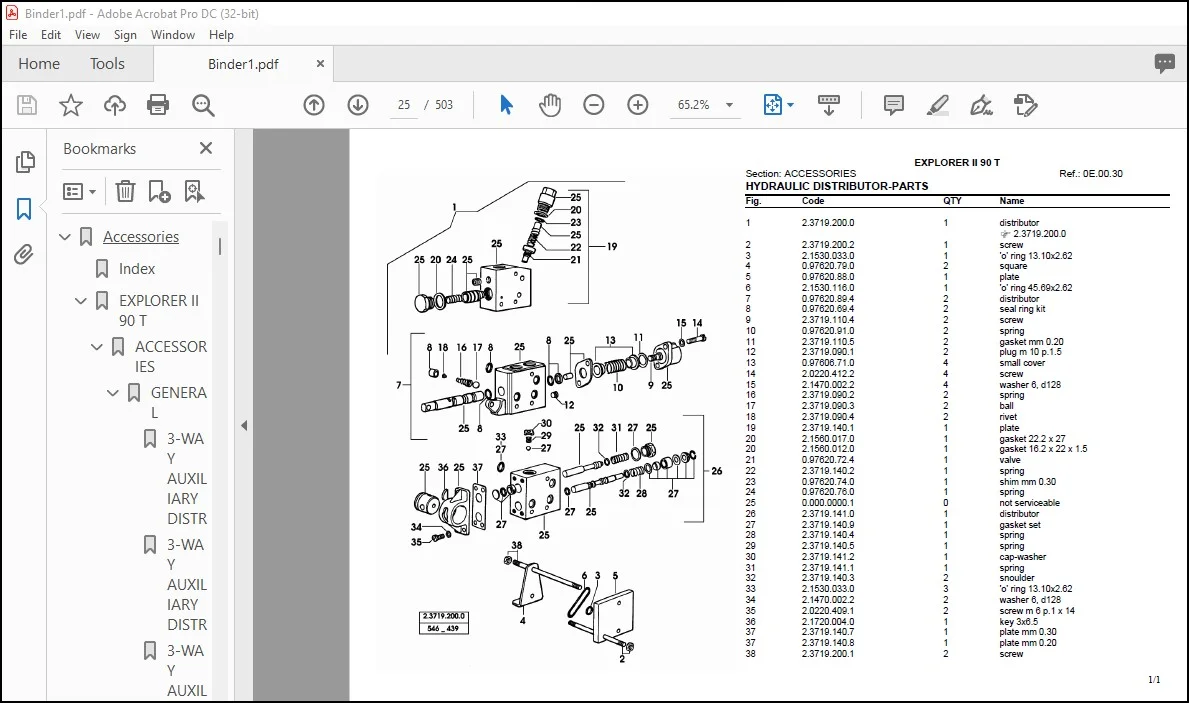Open the Page Thumbnails panel icon
Viewport: 1189px width, 703px height.
[25, 162]
